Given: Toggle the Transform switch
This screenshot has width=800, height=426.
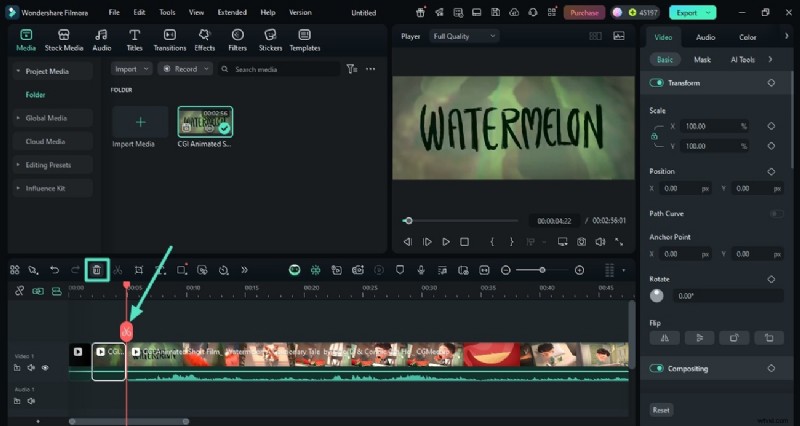Looking at the screenshot, I should click(657, 83).
